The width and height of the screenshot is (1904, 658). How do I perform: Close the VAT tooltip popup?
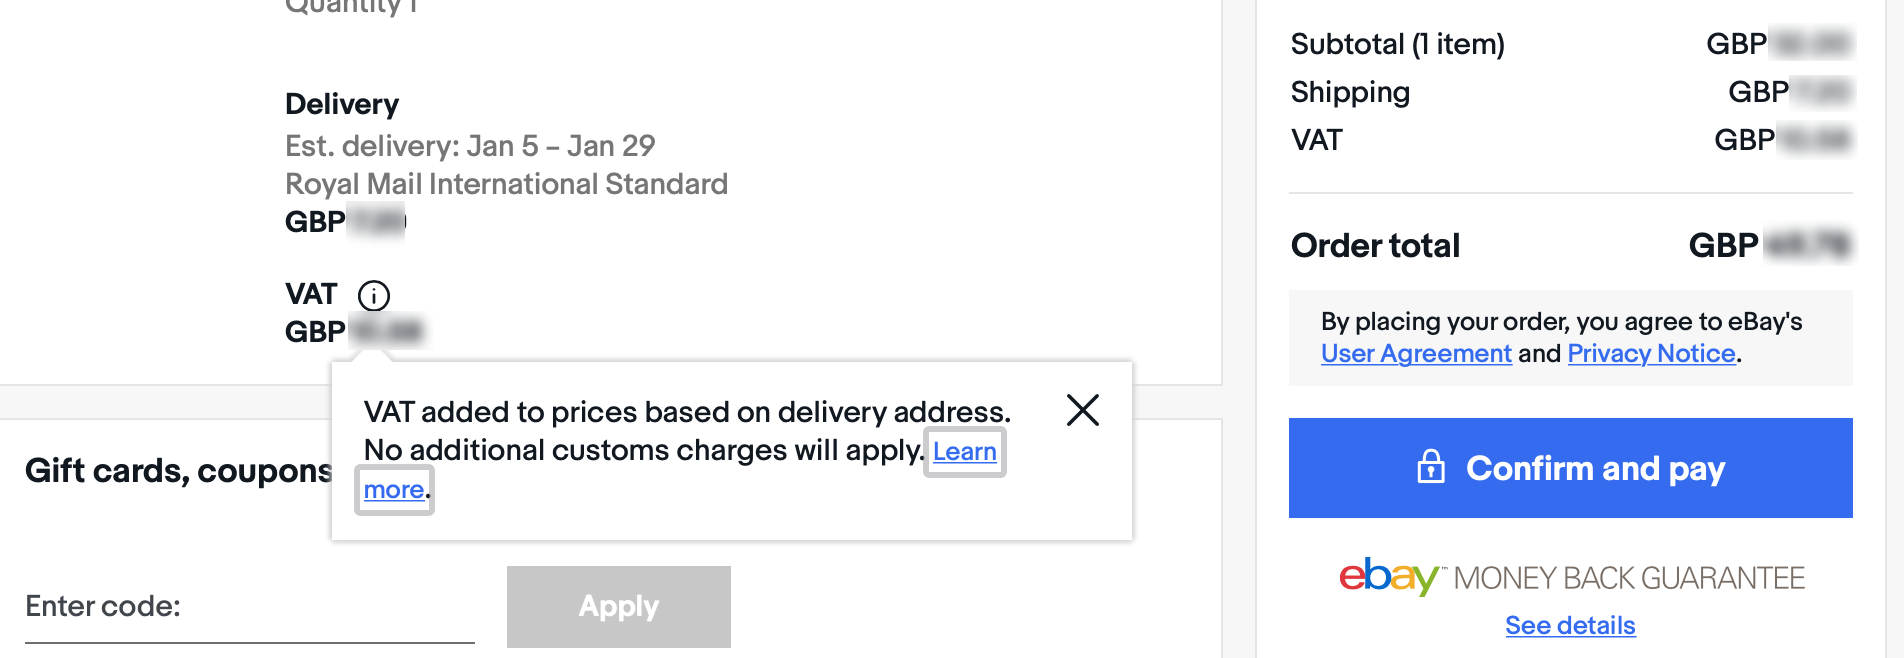(x=1082, y=410)
